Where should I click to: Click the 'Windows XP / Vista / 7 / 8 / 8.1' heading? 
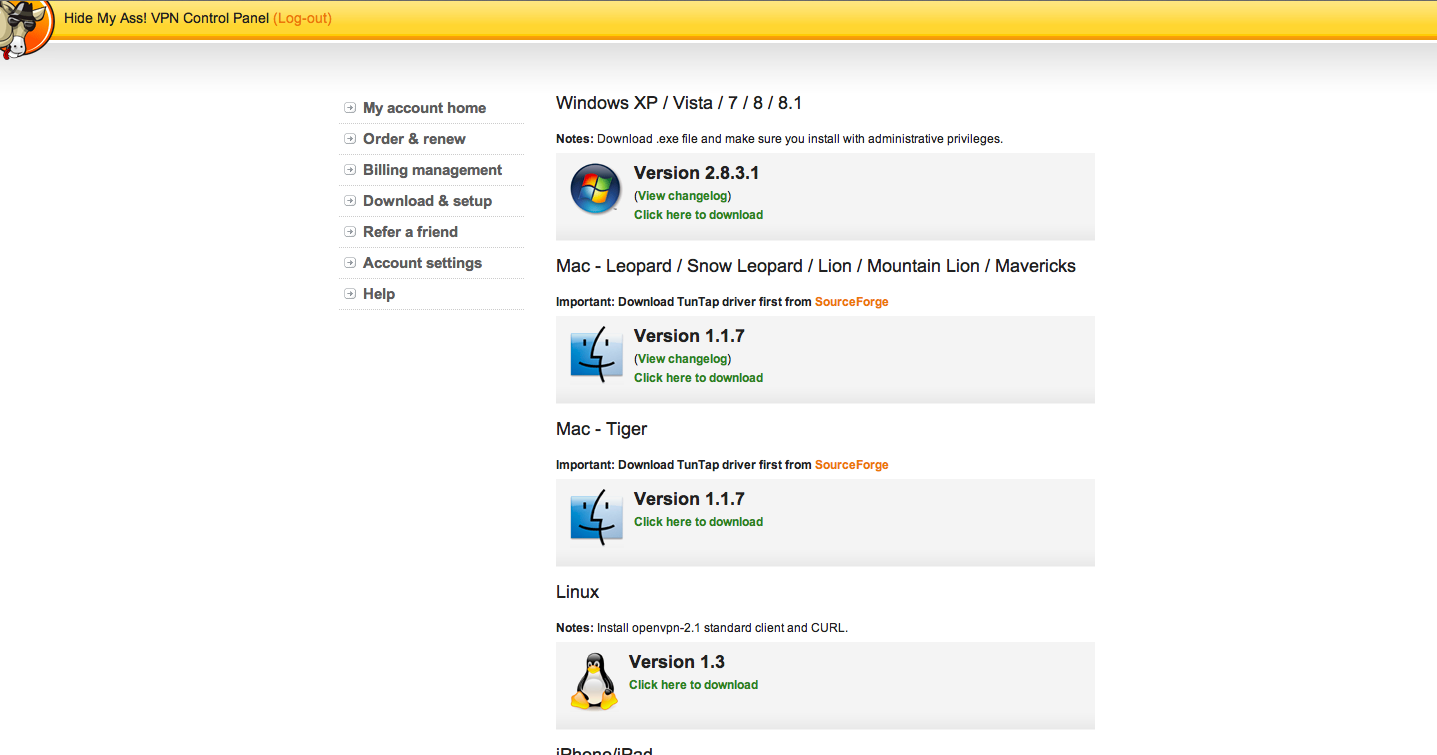679,103
